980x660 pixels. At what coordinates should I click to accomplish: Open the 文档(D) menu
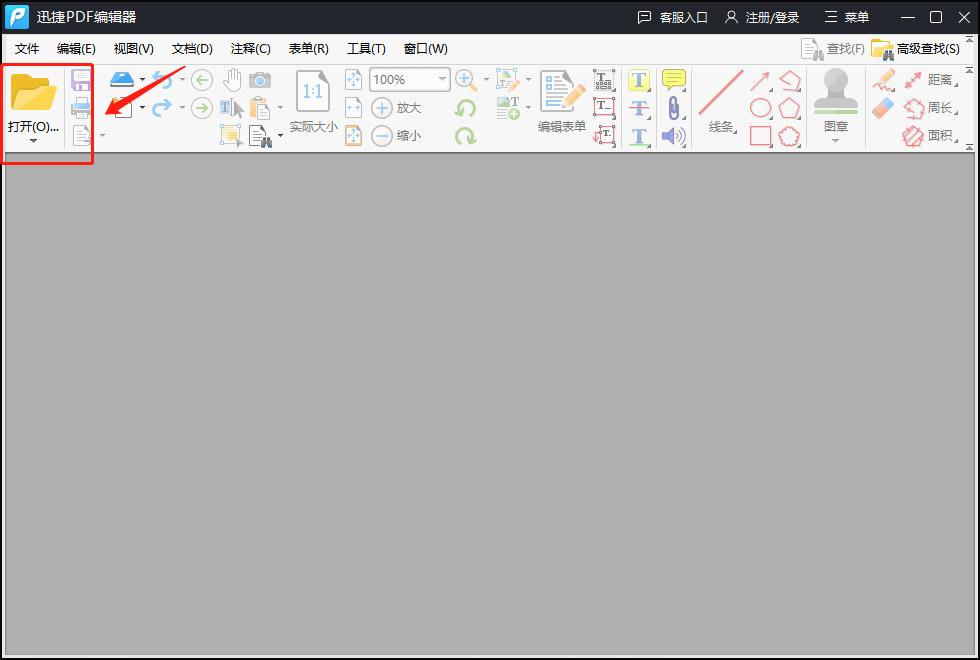(x=192, y=48)
